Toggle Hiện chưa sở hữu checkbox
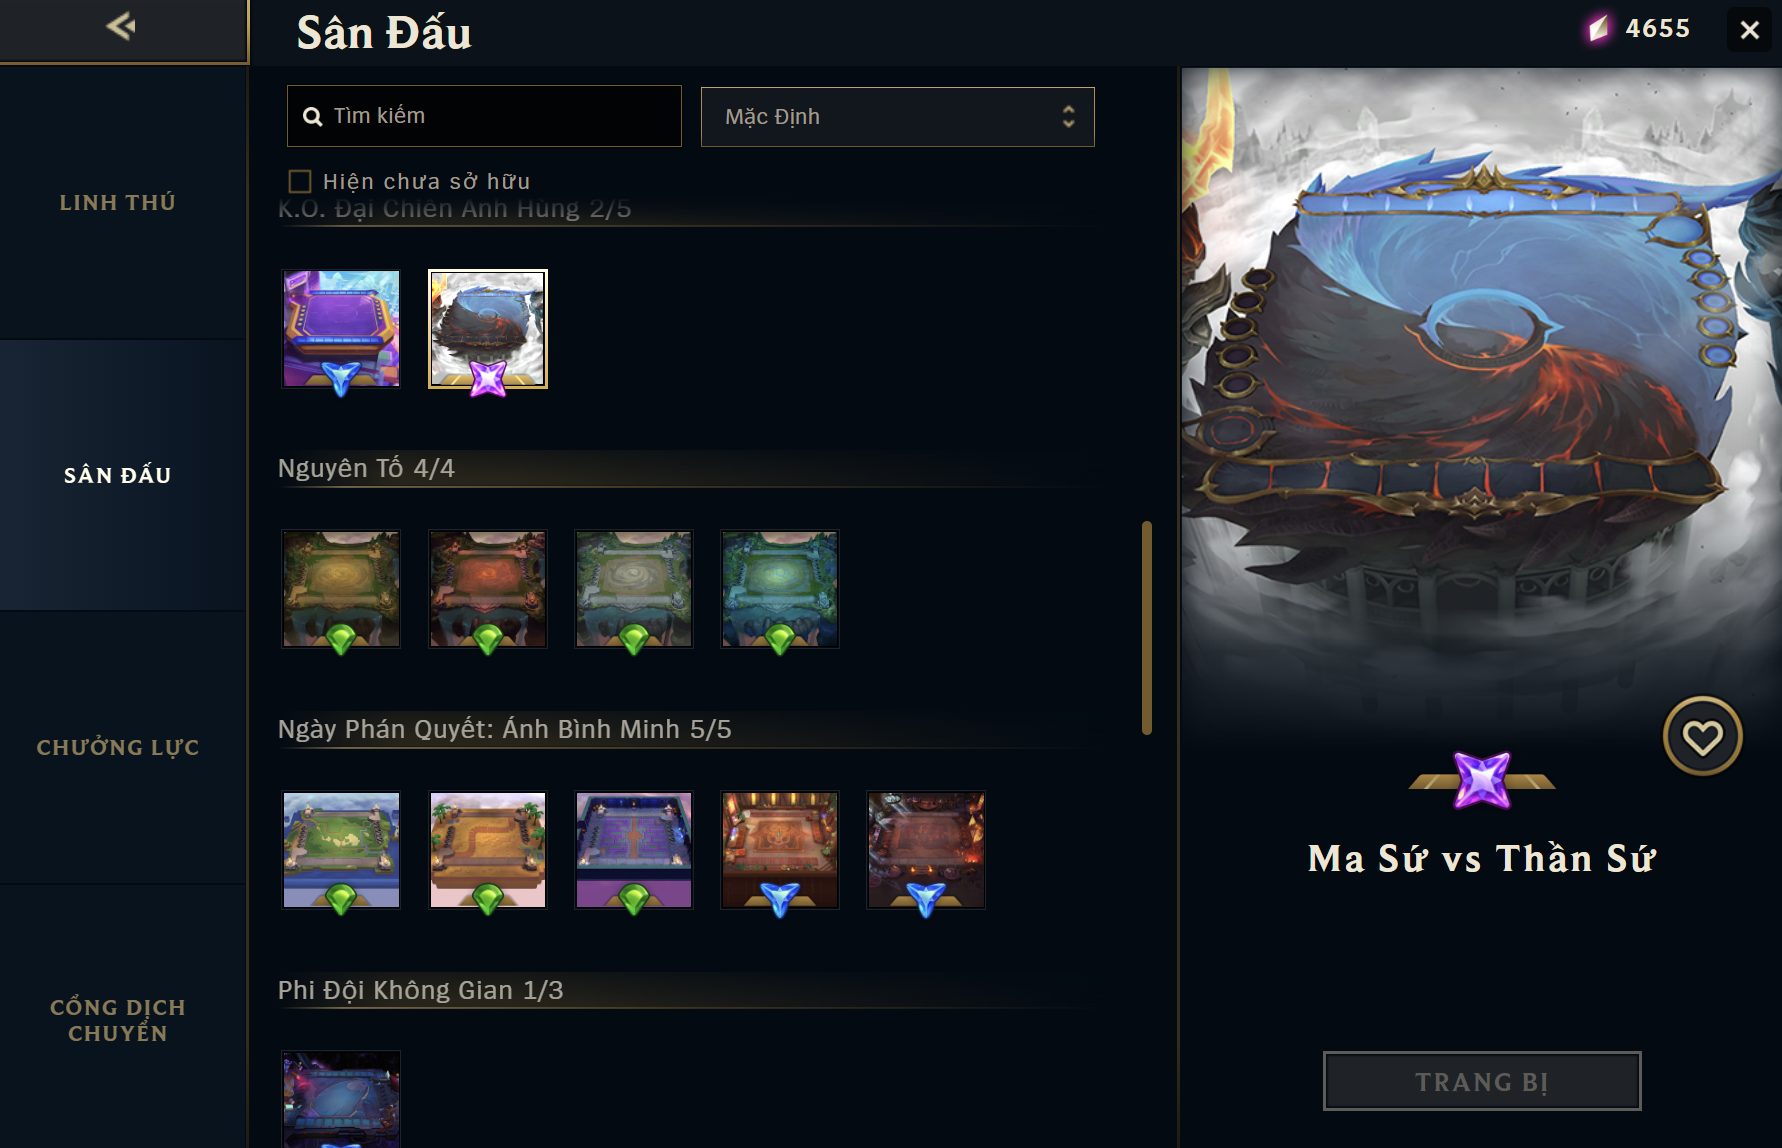Screen dimensions: 1782x1148 (x=300, y=181)
